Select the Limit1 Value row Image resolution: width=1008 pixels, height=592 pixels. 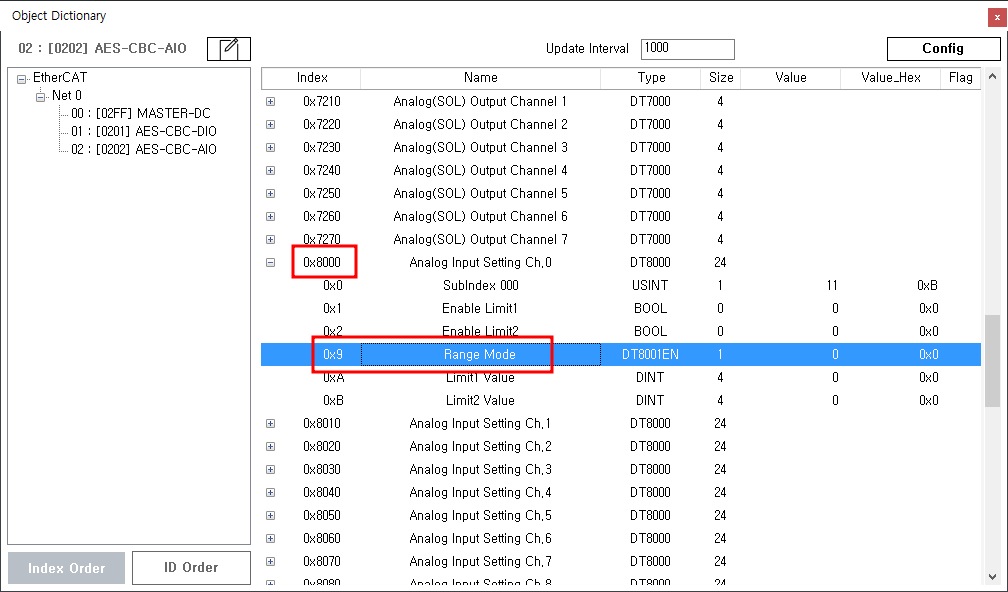click(x=478, y=378)
